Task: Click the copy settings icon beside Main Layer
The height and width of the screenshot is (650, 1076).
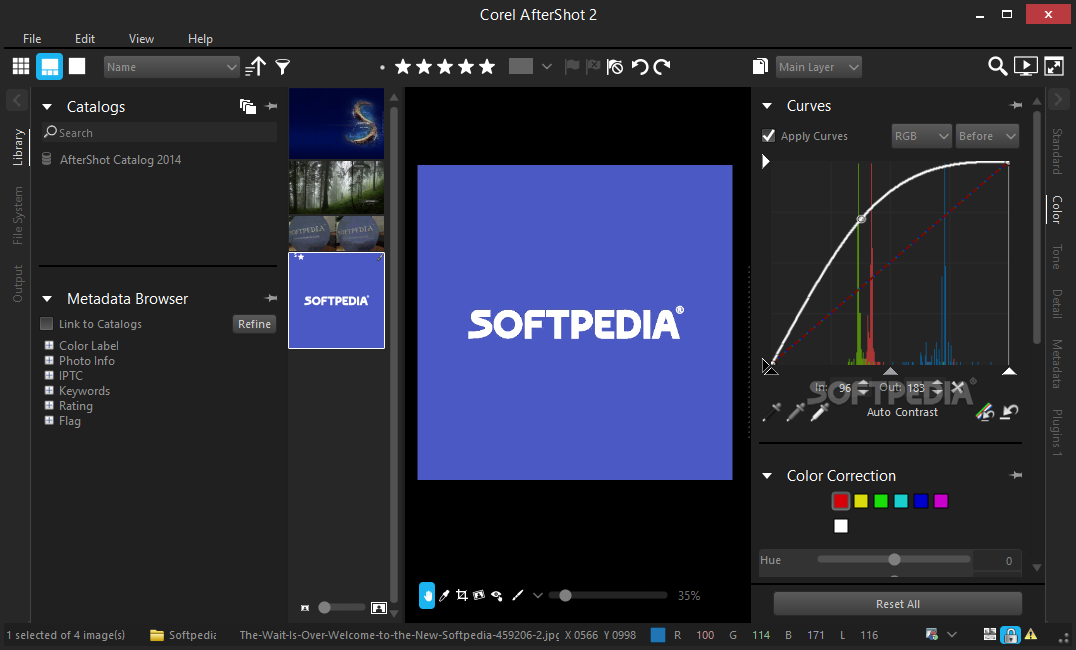Action: tap(760, 66)
